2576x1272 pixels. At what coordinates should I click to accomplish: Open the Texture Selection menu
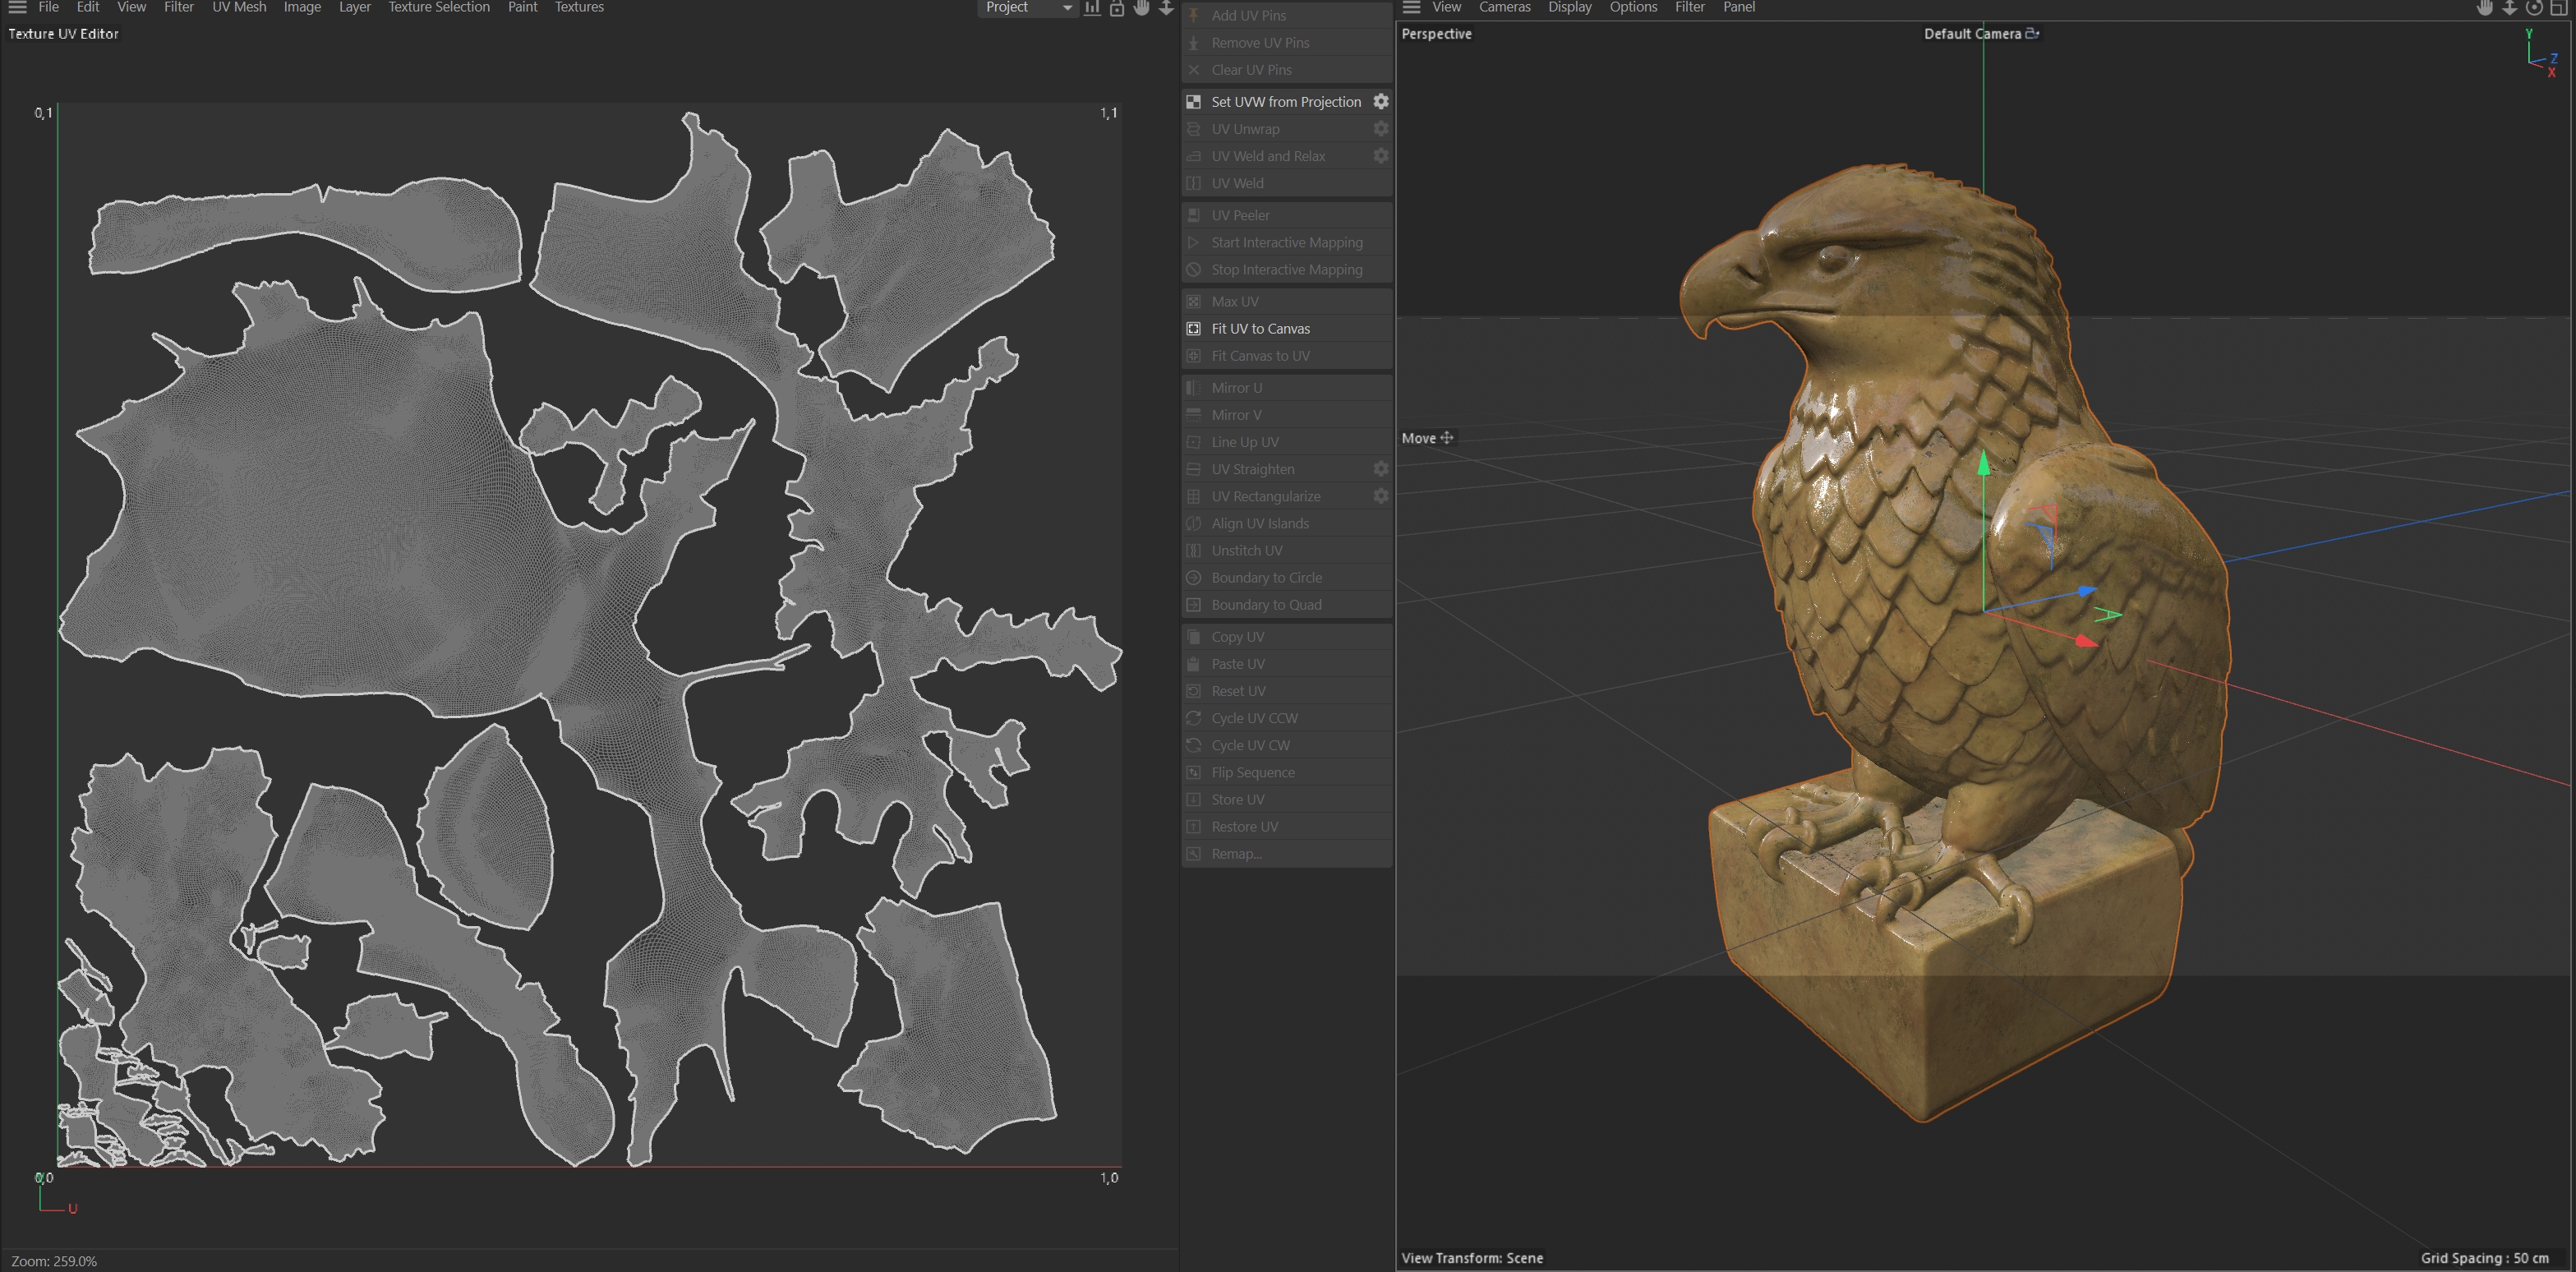[438, 7]
